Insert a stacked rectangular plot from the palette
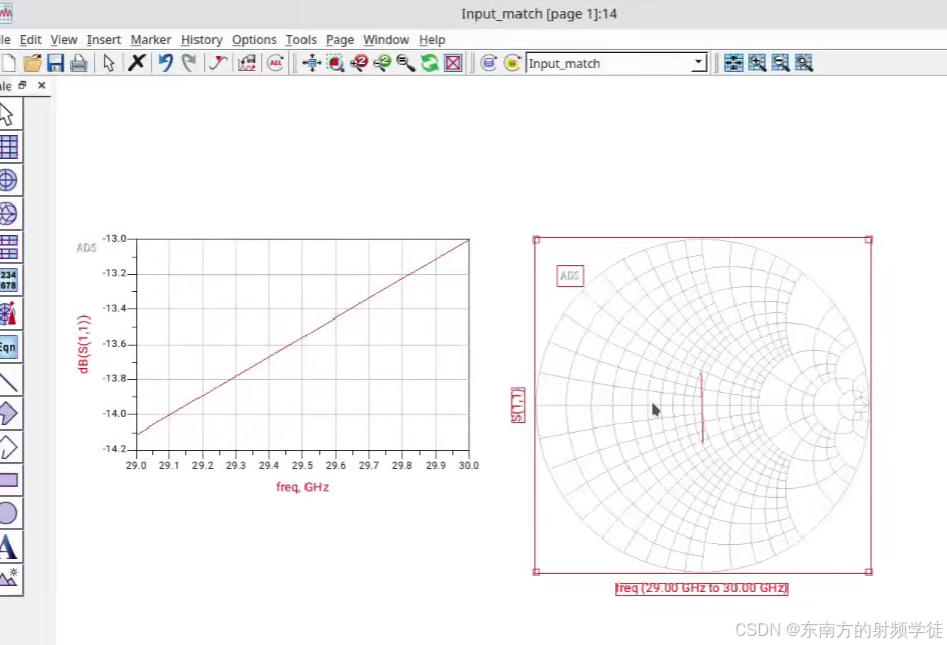This screenshot has width=947, height=645. (9, 246)
